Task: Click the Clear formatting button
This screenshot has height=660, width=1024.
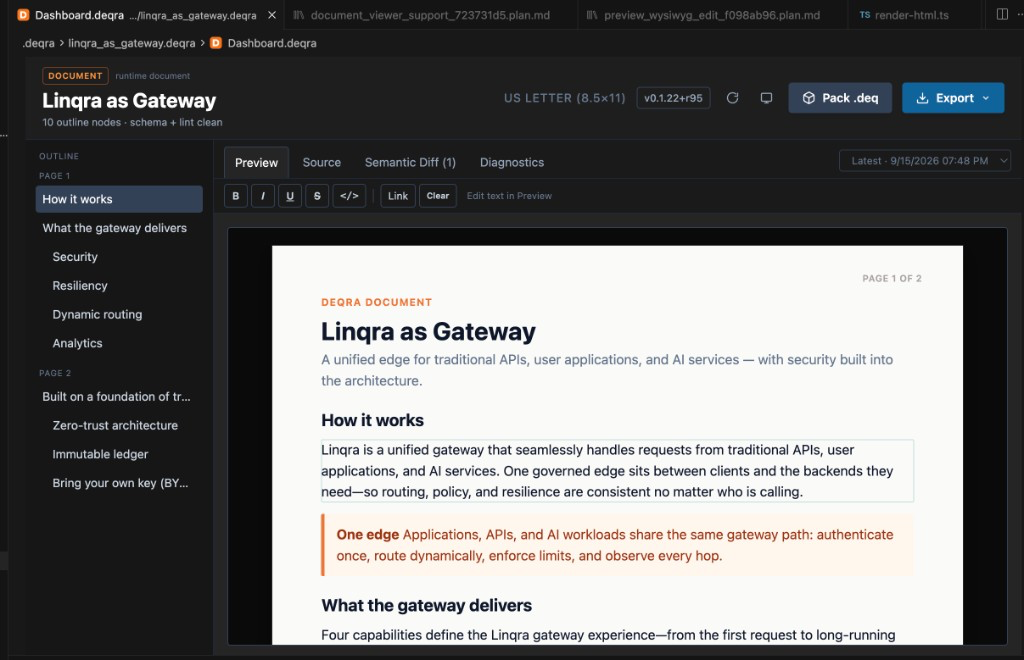Action: click(x=438, y=196)
